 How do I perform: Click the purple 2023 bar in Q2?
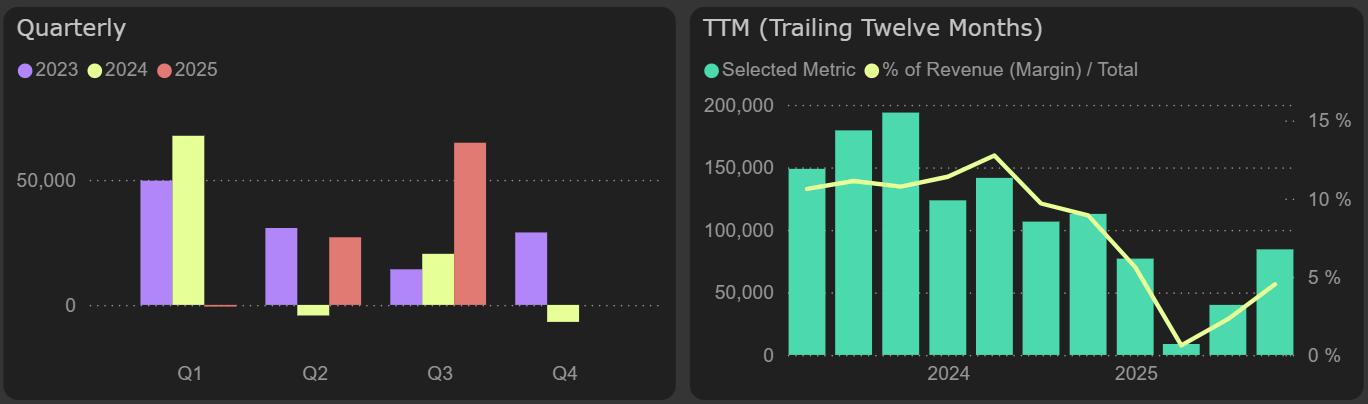click(281, 266)
